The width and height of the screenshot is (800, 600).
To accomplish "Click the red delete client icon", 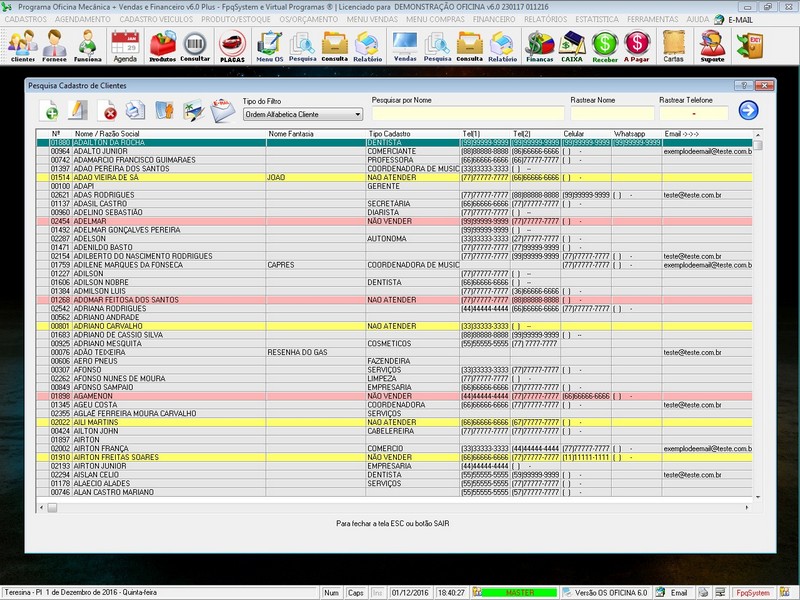I will 109,110.
